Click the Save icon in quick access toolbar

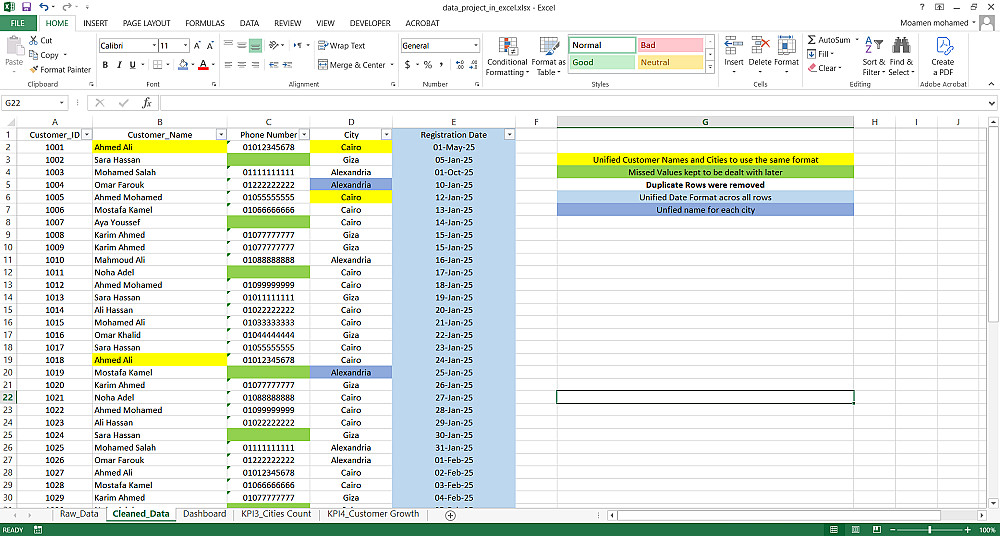point(26,7)
